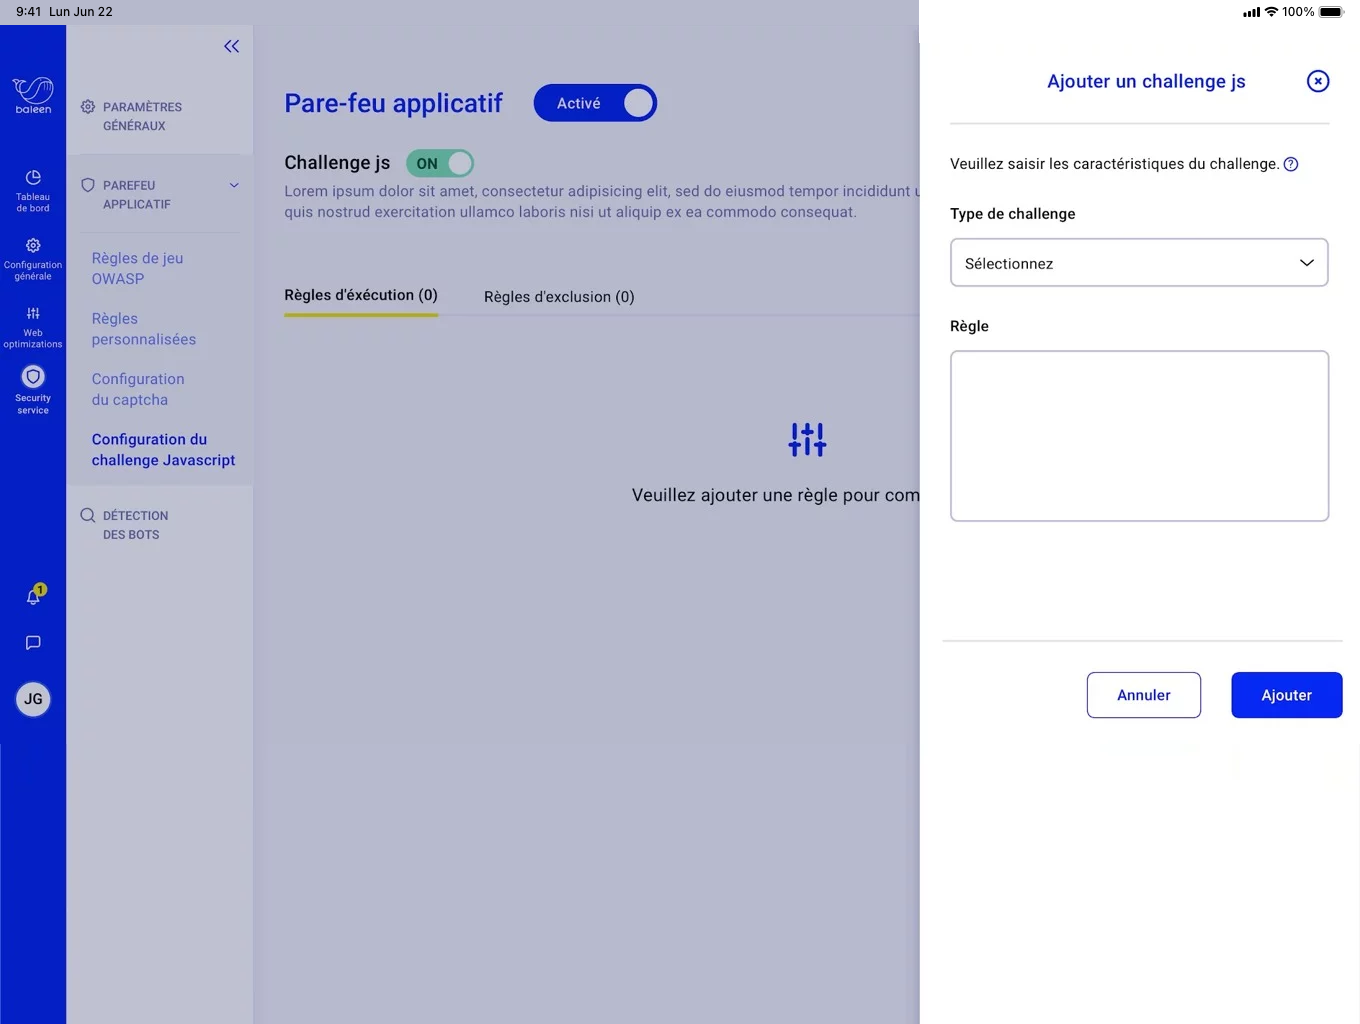This screenshot has width=1360, height=1024.
Task: Click into the Règle text area
Action: (x=1139, y=435)
